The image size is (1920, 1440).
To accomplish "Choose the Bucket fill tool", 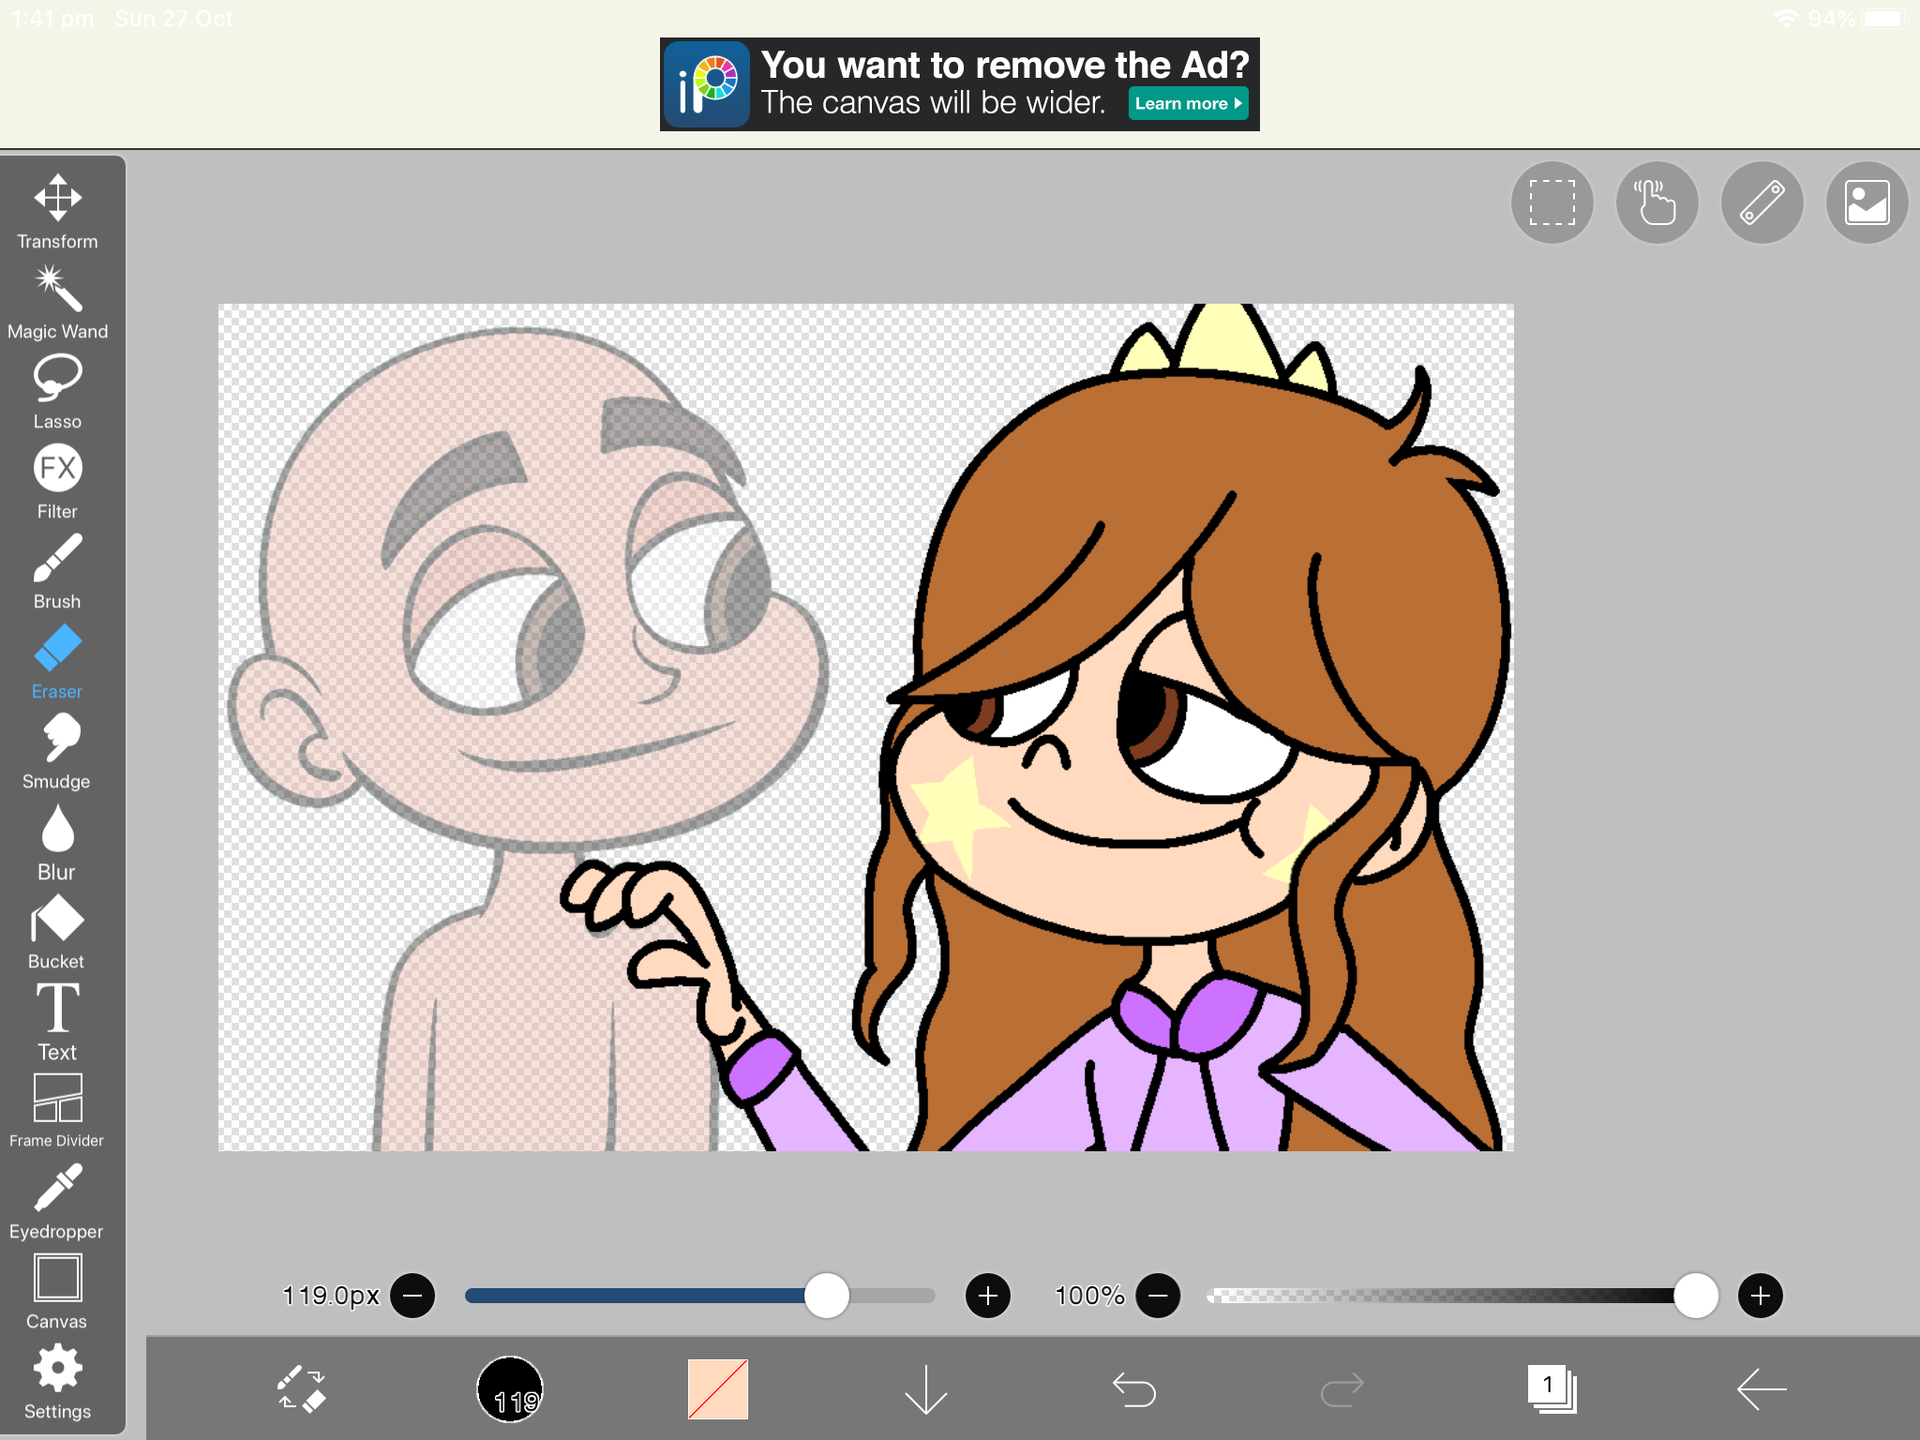I will pyautogui.click(x=57, y=932).
